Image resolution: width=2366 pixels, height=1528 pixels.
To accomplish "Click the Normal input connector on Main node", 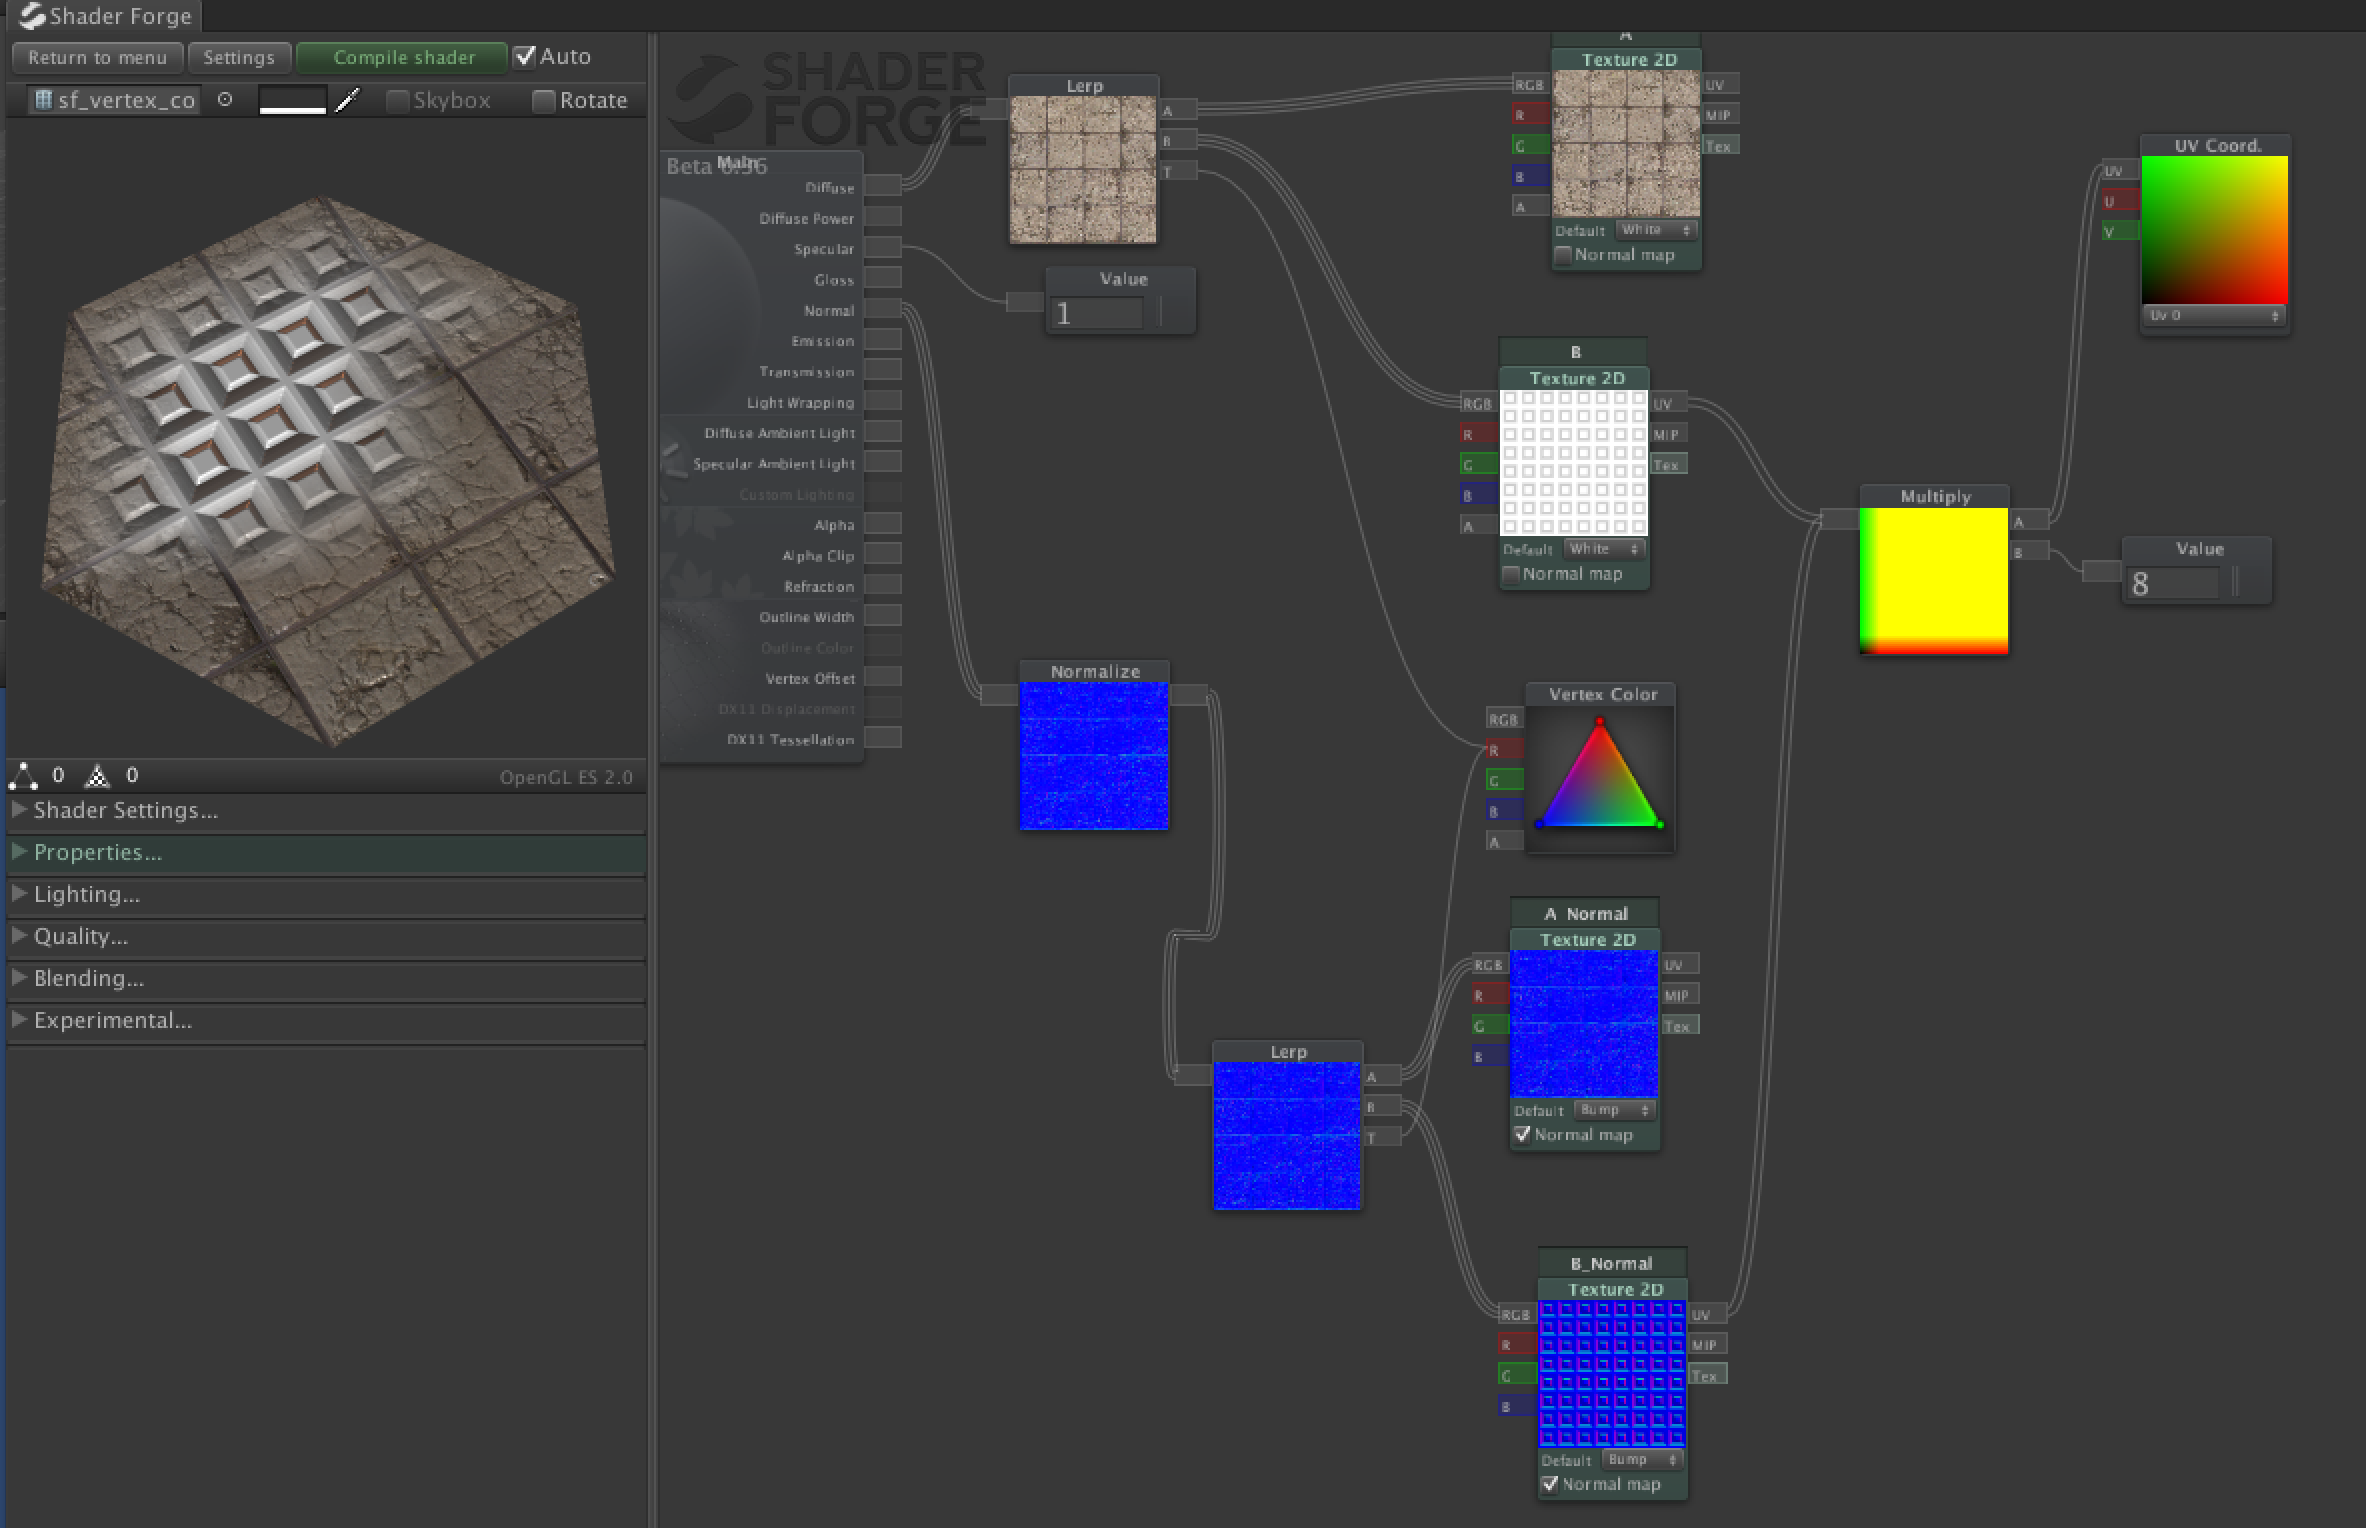I will (883, 309).
